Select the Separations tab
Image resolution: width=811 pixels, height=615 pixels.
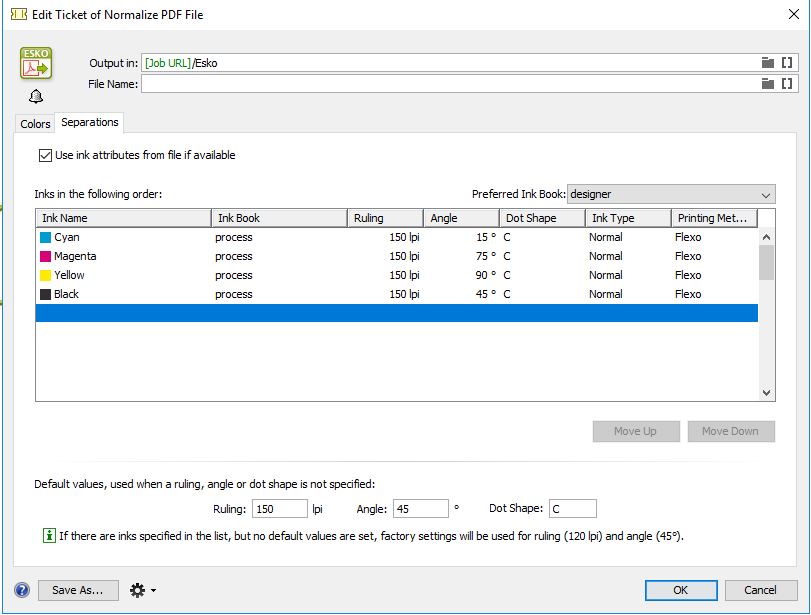(90, 122)
